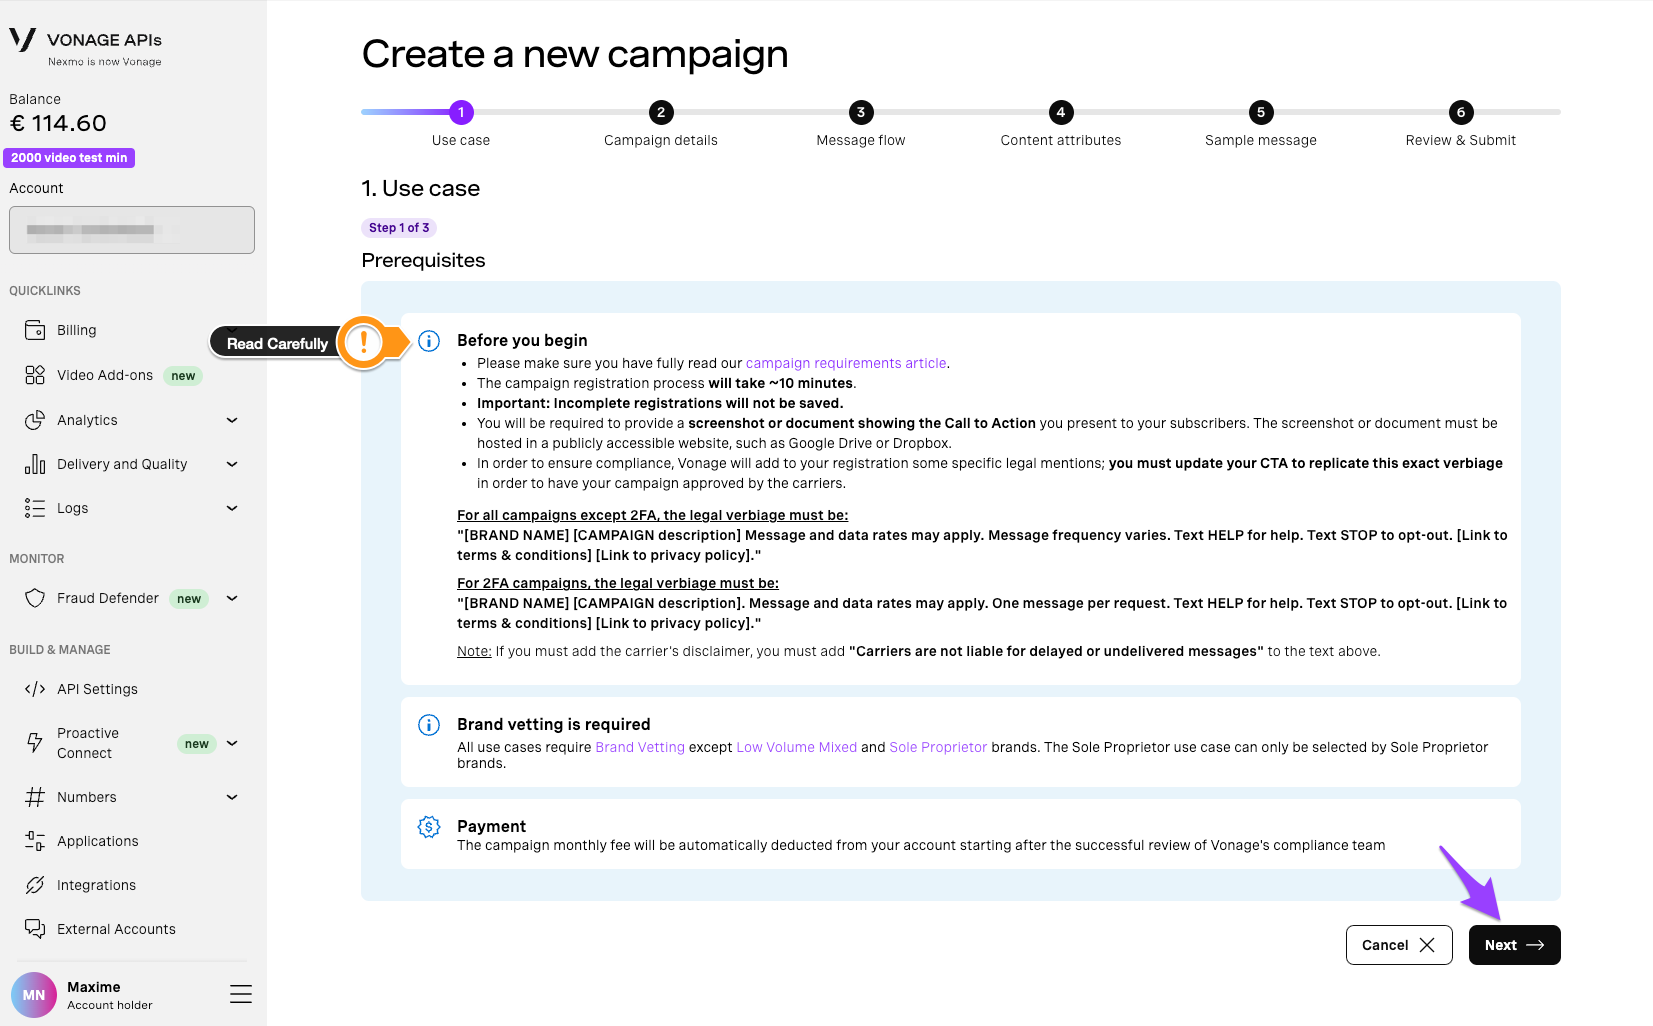Expand the Logs sidebar section
The image size is (1653, 1026).
click(x=231, y=508)
